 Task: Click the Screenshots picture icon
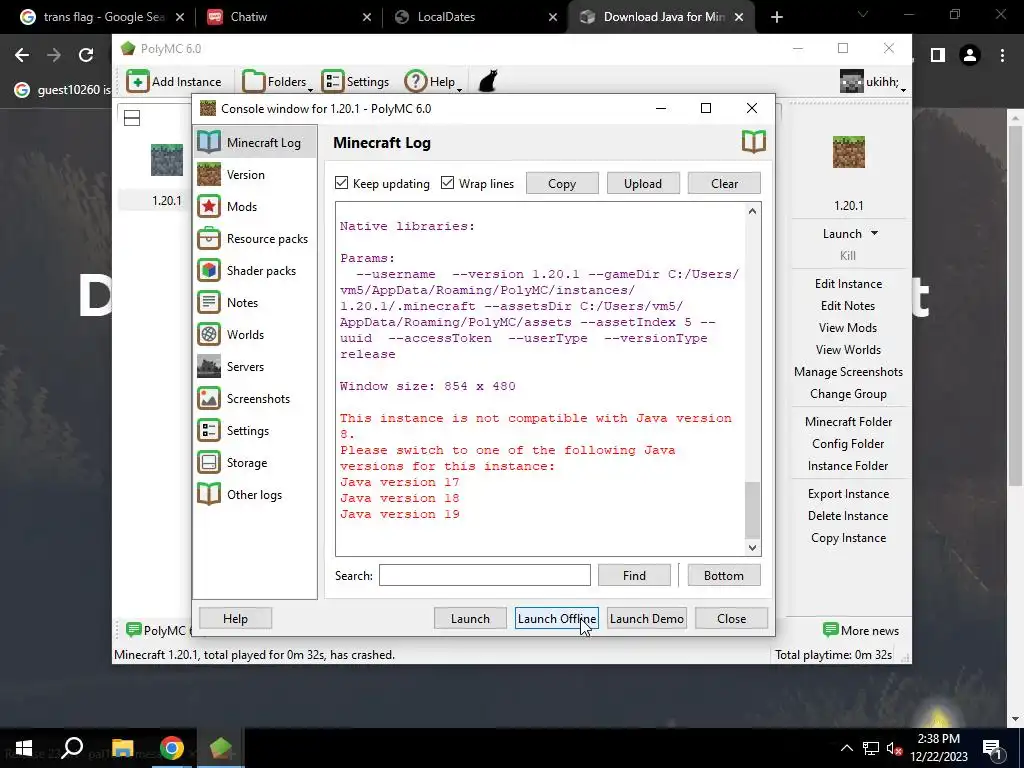click(209, 398)
